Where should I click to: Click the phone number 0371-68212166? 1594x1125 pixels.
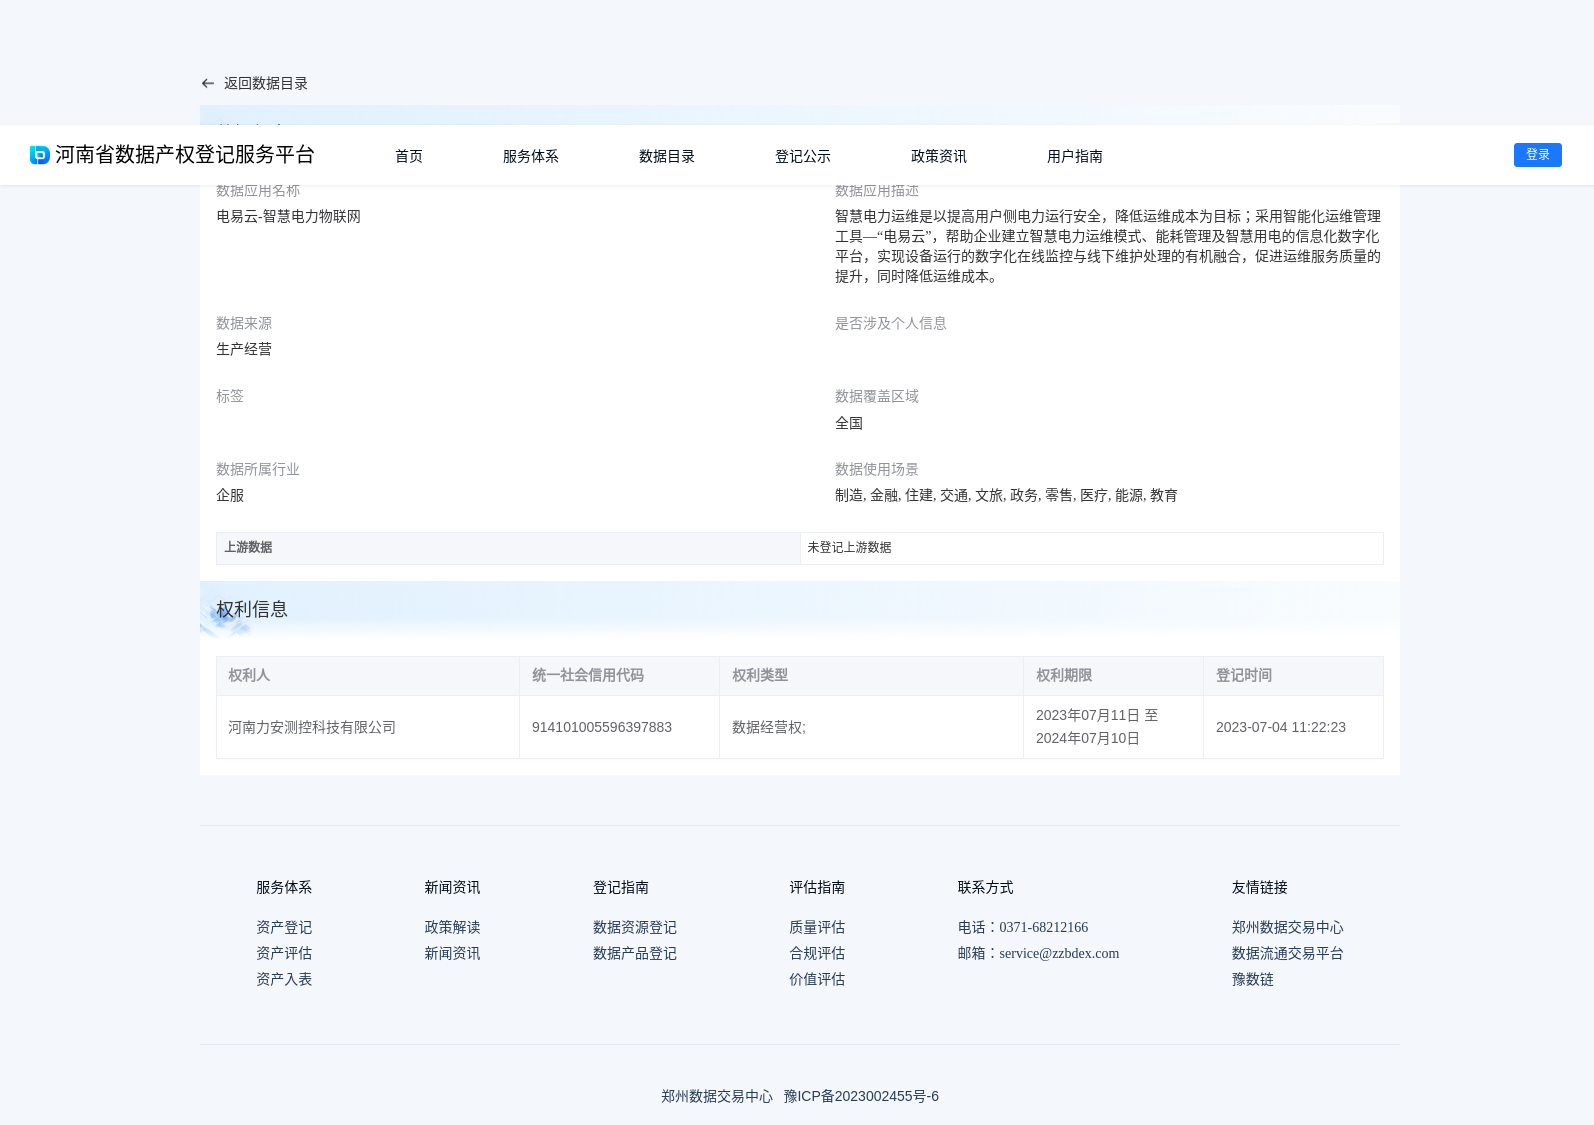click(x=1044, y=927)
